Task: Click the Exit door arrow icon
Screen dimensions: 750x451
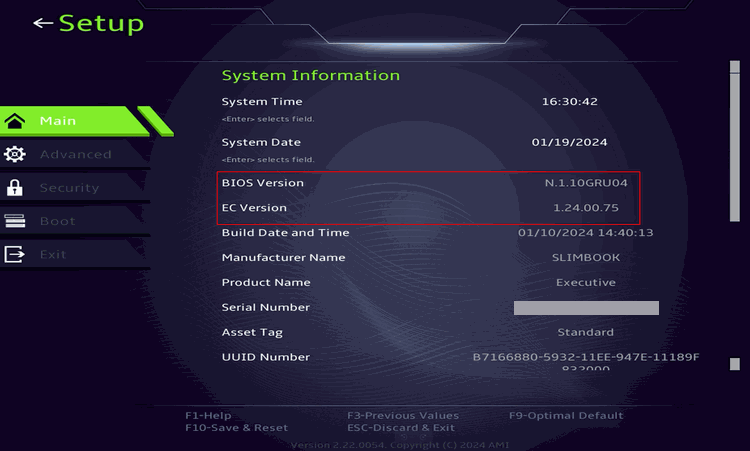Action: [x=15, y=254]
